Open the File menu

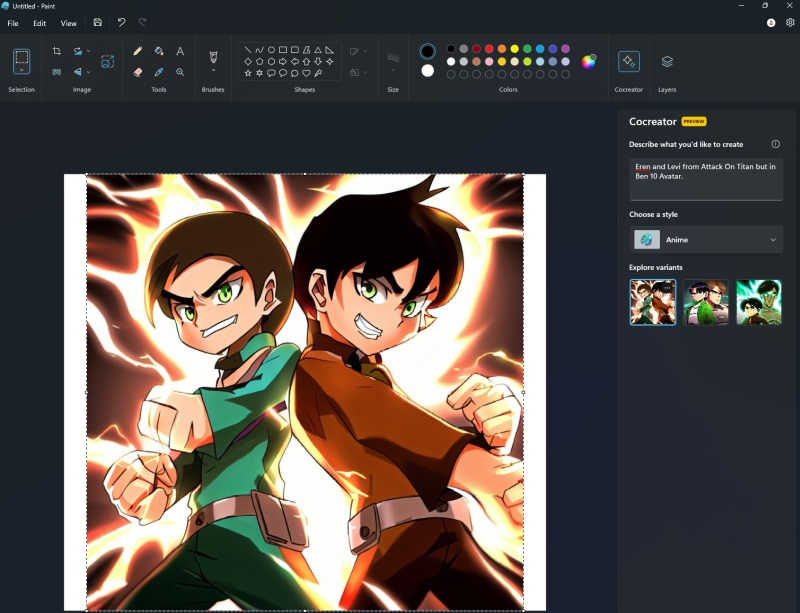tap(13, 23)
